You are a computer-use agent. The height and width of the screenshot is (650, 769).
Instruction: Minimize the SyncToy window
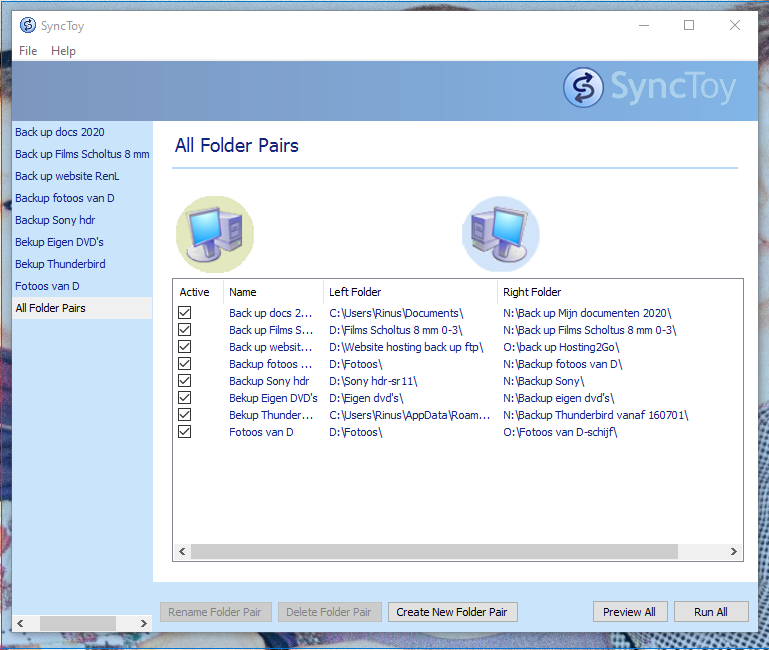644,25
